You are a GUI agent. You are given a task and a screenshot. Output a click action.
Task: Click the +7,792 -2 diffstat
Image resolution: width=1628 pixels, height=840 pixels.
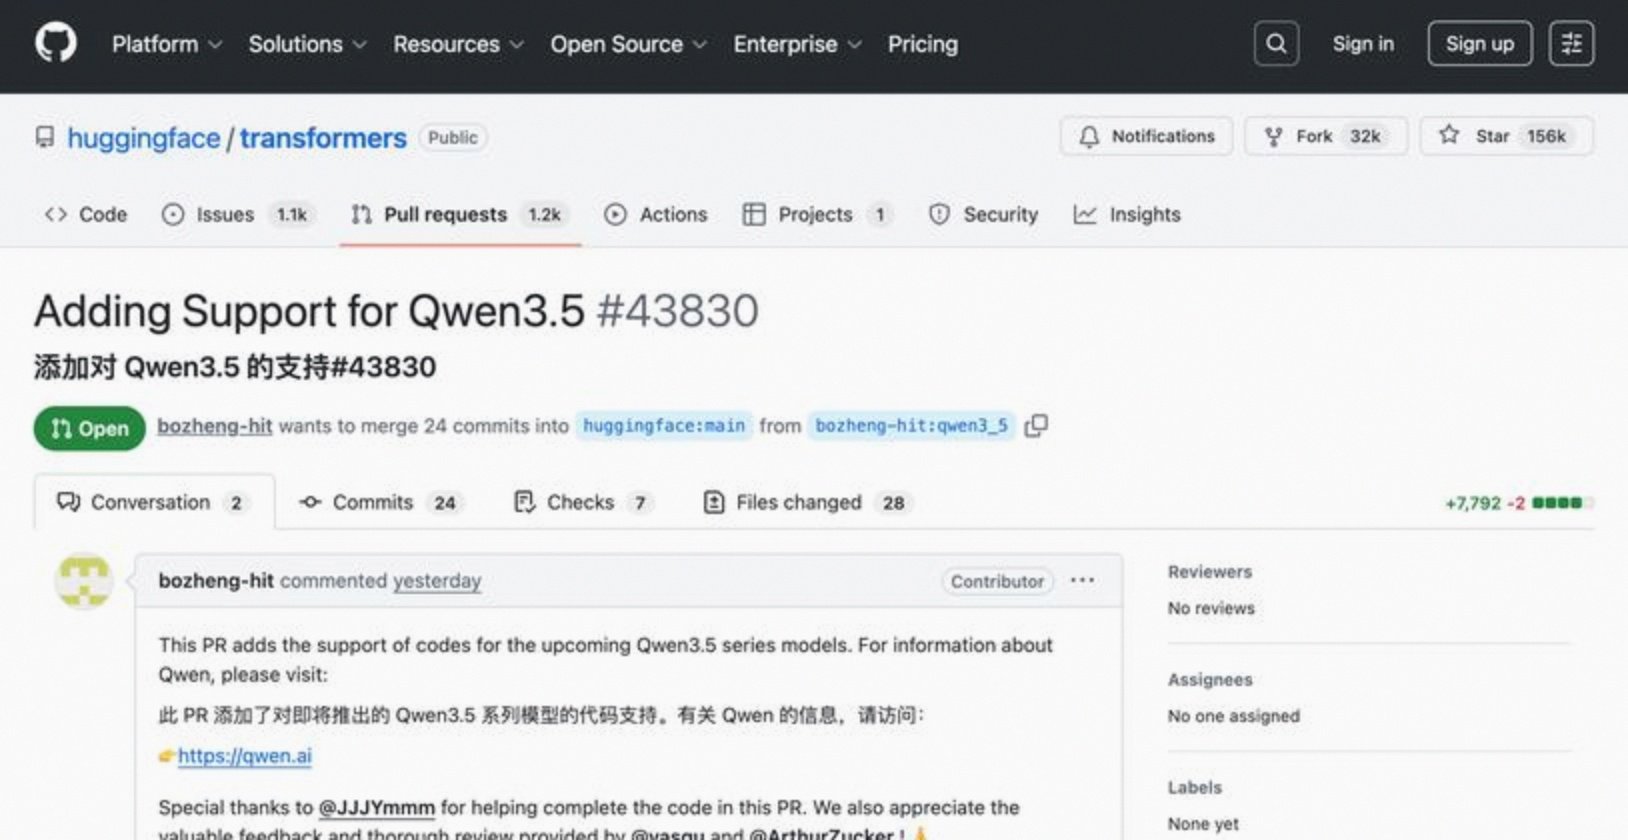pyautogui.click(x=1519, y=503)
